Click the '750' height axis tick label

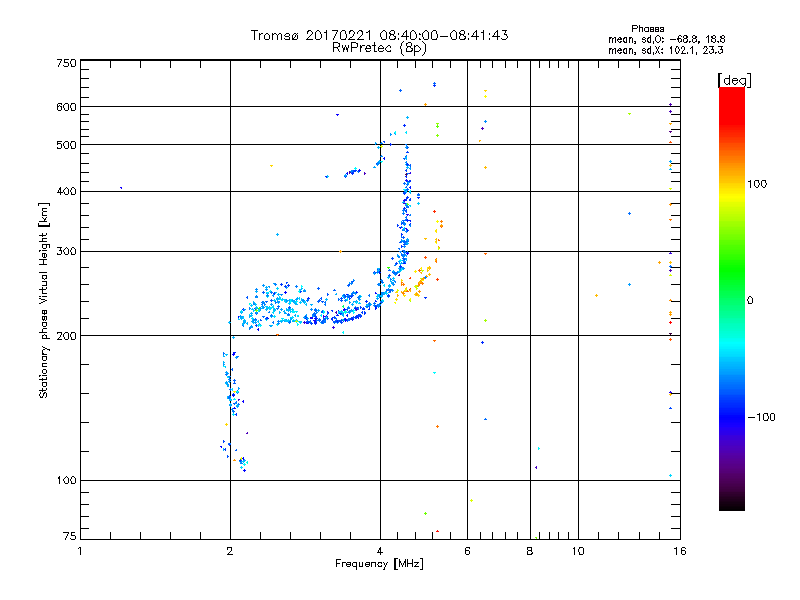[x=66, y=63]
